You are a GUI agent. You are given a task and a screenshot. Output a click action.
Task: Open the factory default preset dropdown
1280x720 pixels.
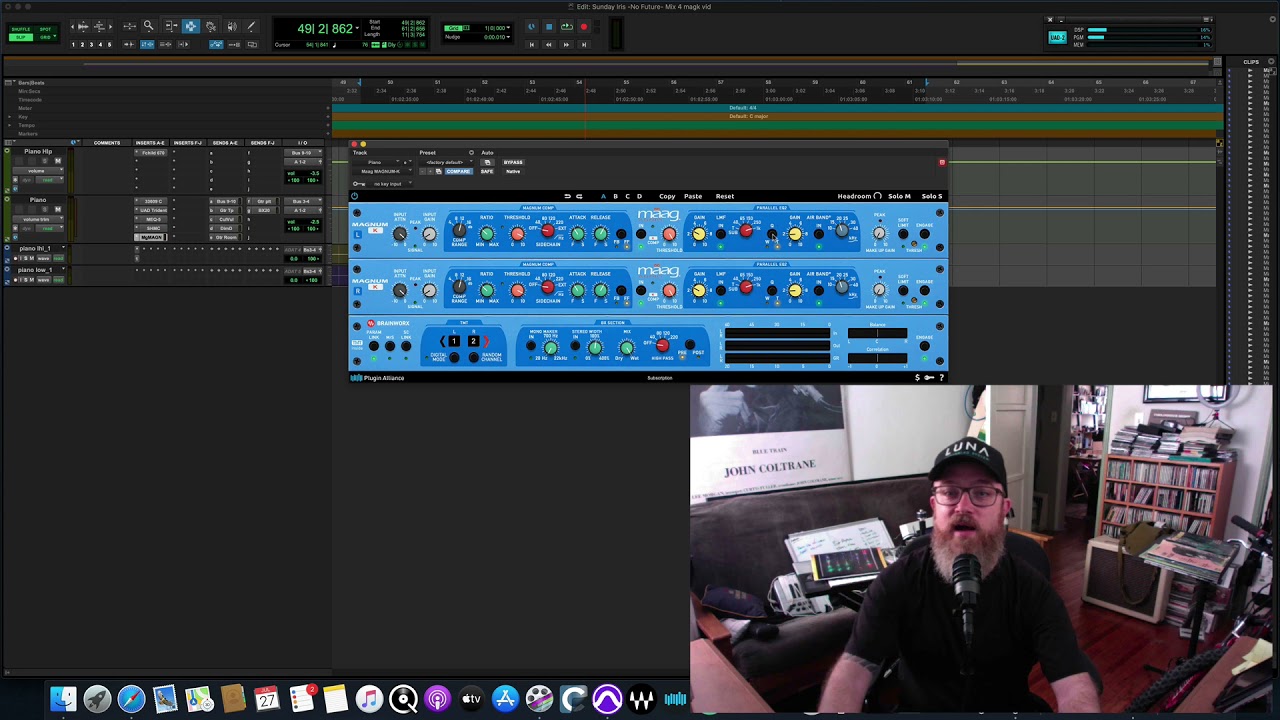[x=445, y=162]
